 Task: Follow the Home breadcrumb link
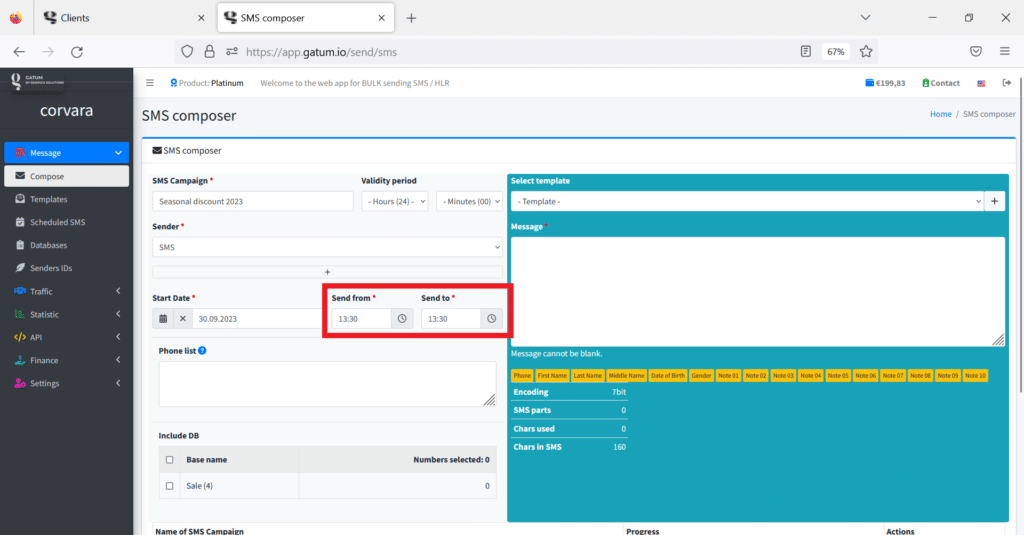pyautogui.click(x=940, y=114)
